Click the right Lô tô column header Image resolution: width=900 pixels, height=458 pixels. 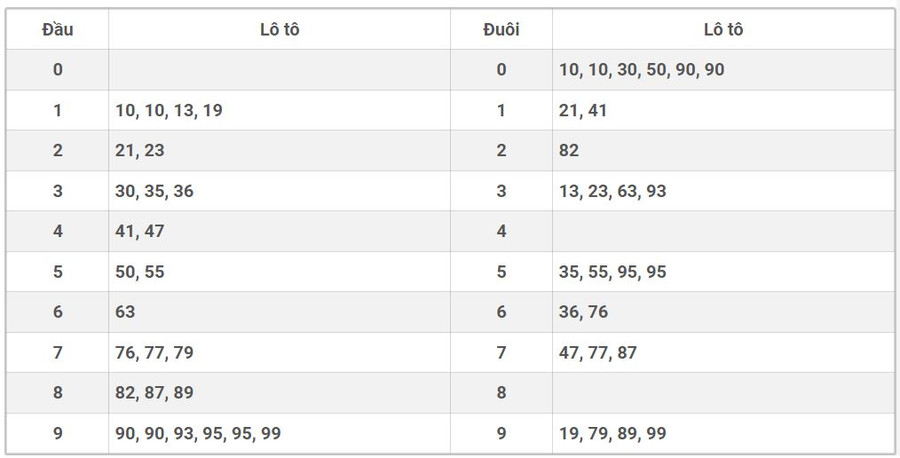722,29
